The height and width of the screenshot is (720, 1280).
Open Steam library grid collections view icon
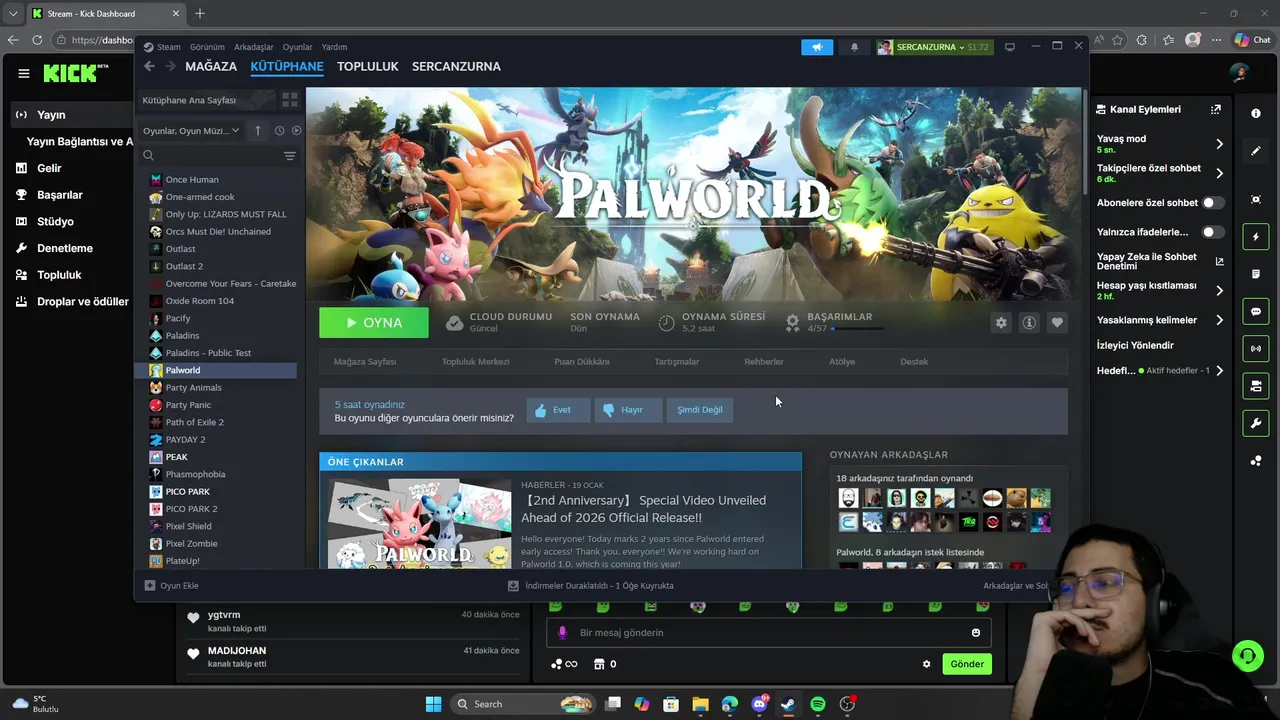click(290, 100)
